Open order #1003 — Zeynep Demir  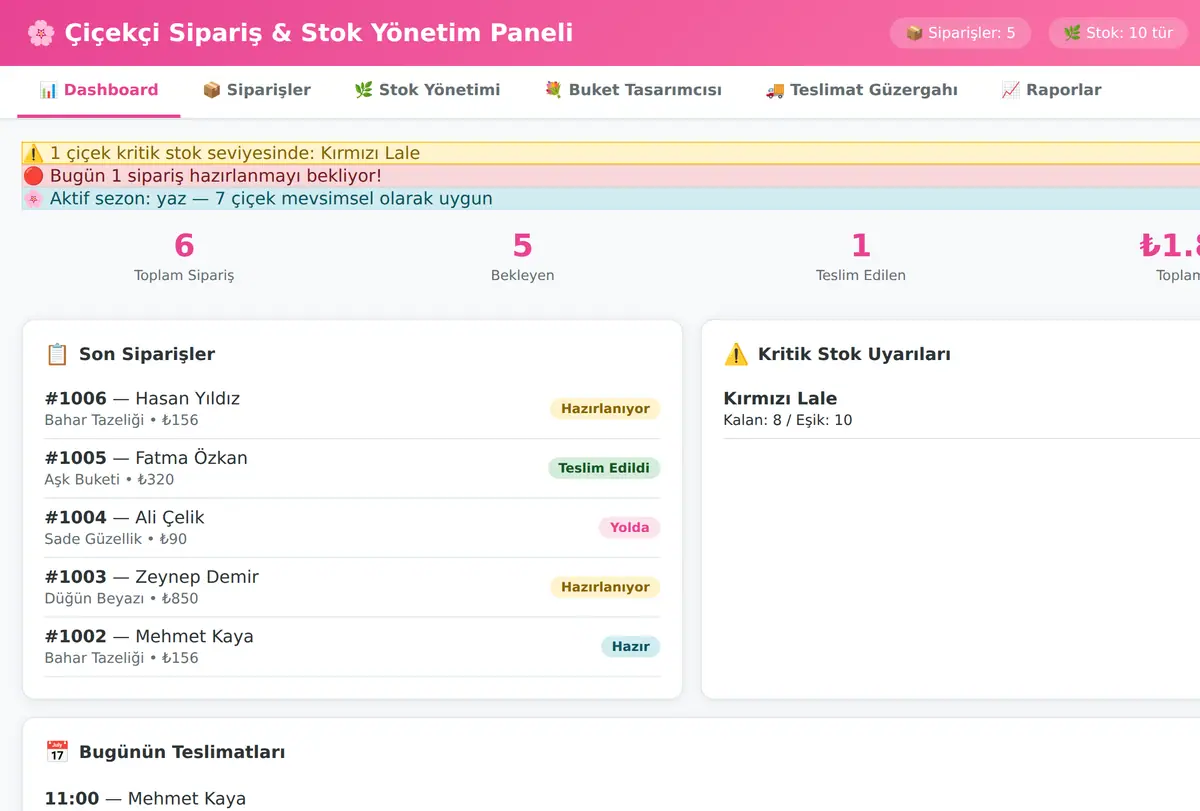click(x=352, y=587)
